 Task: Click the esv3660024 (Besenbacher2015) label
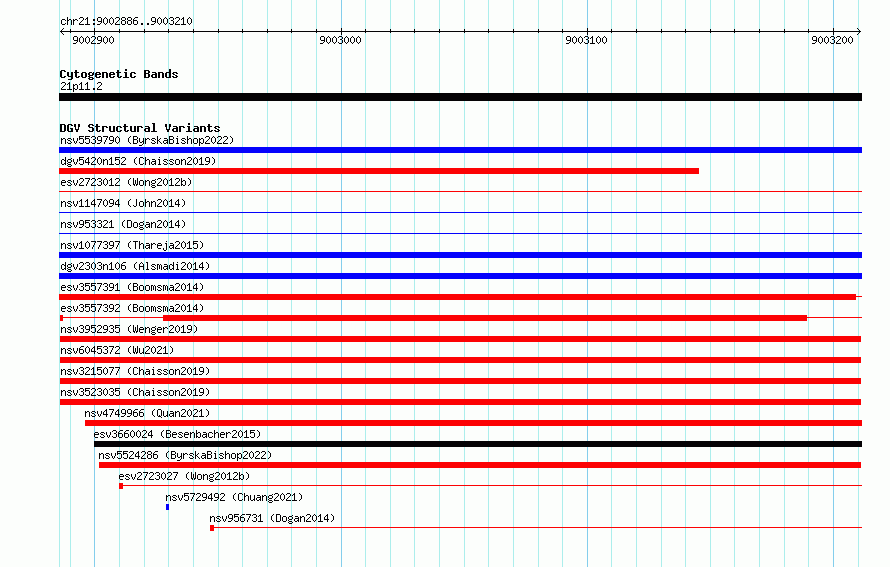177,434
